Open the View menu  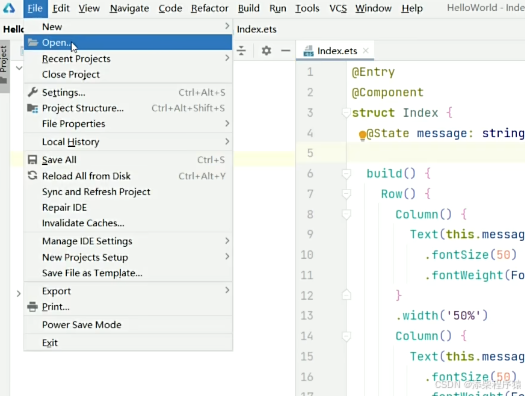89,8
